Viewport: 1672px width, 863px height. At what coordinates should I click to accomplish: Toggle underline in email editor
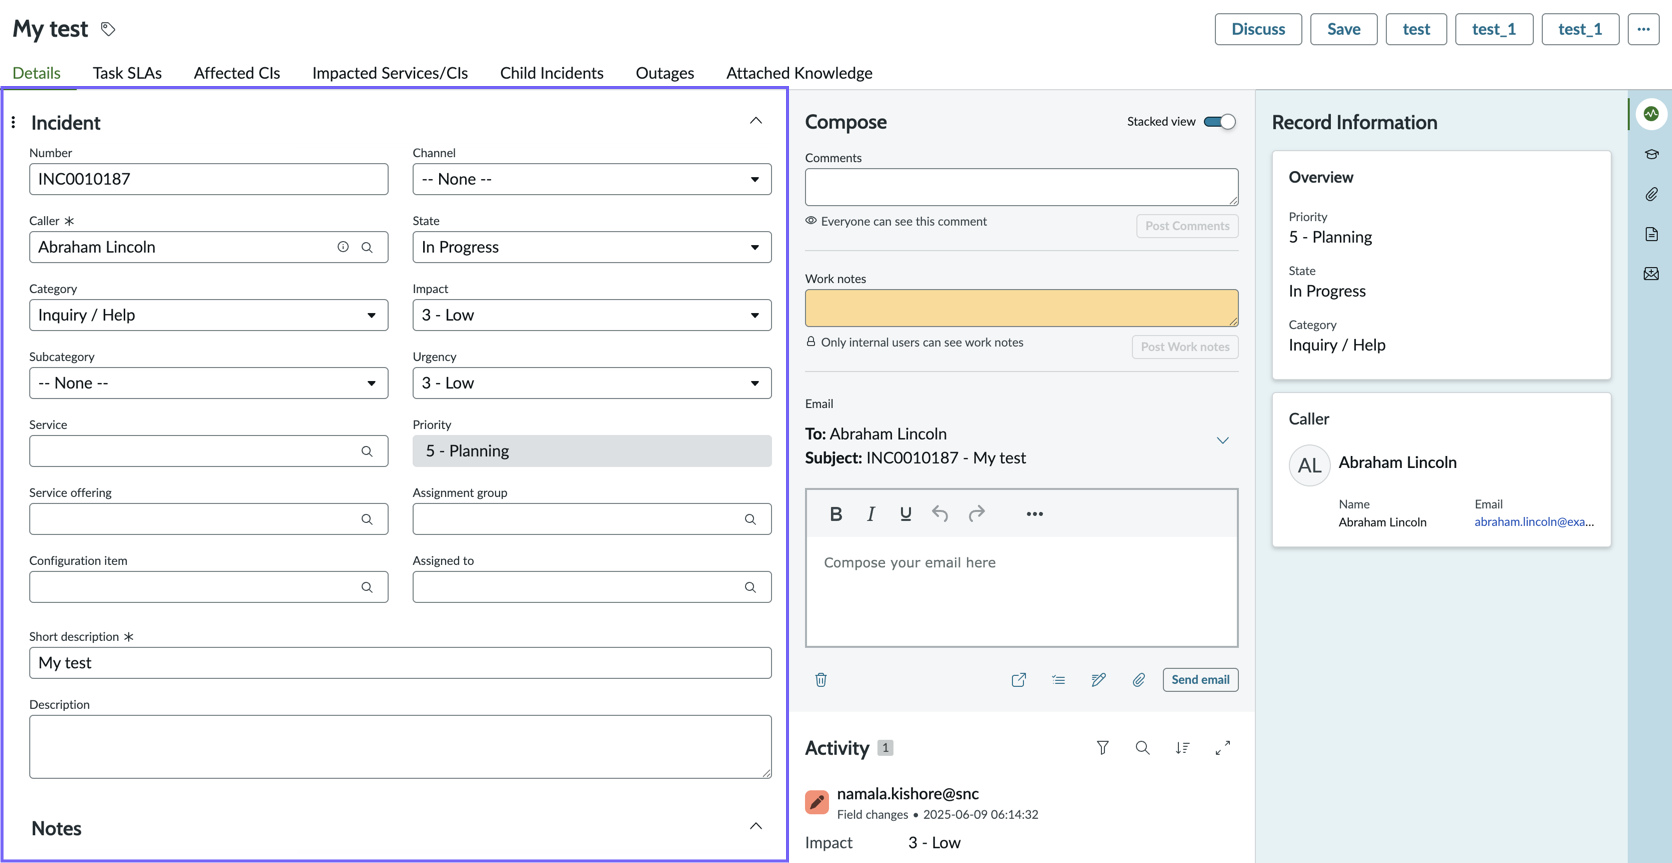point(905,514)
